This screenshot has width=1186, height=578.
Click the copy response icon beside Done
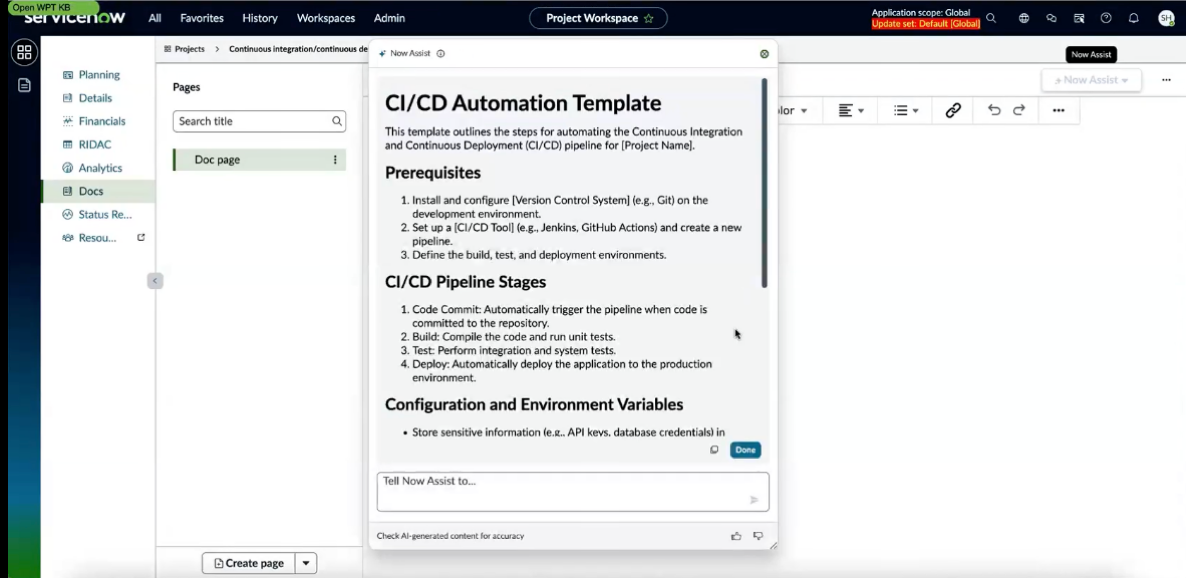713,449
